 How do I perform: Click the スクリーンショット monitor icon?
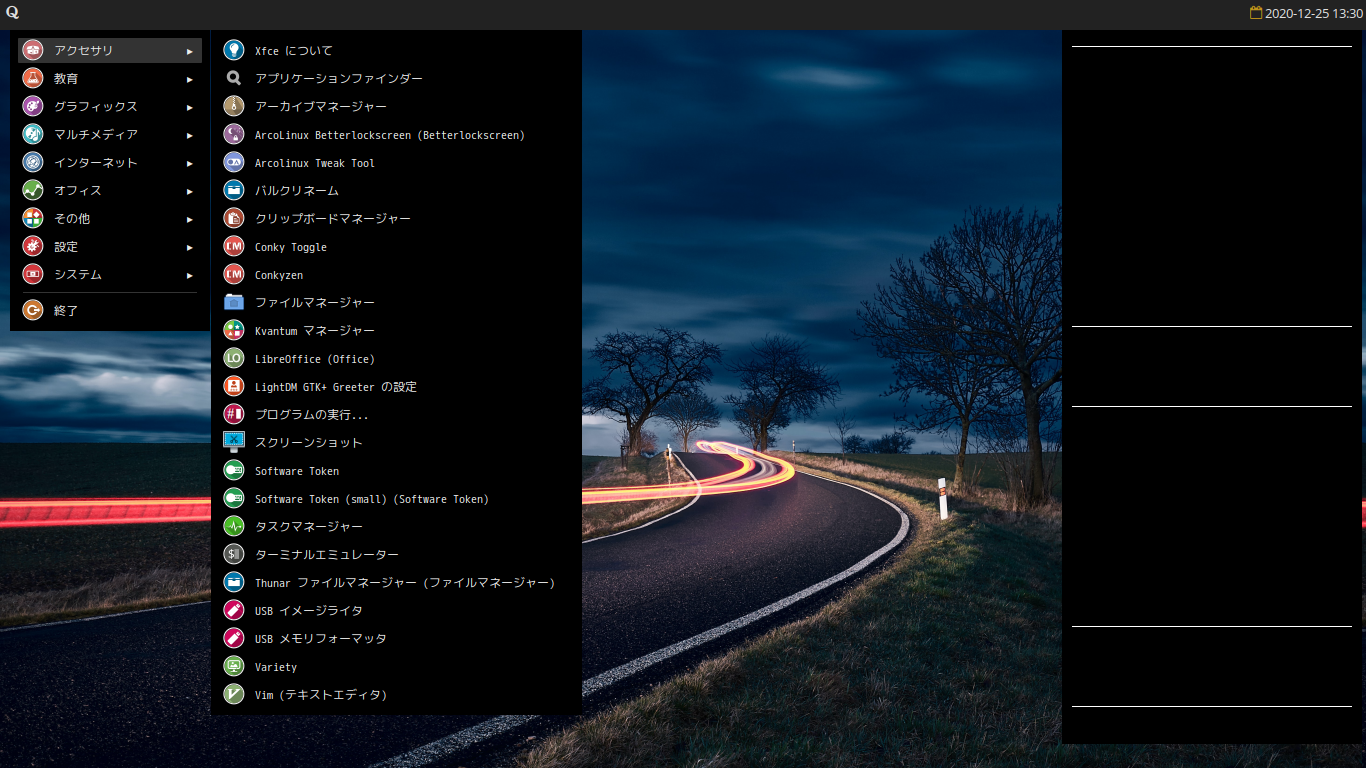(233, 442)
